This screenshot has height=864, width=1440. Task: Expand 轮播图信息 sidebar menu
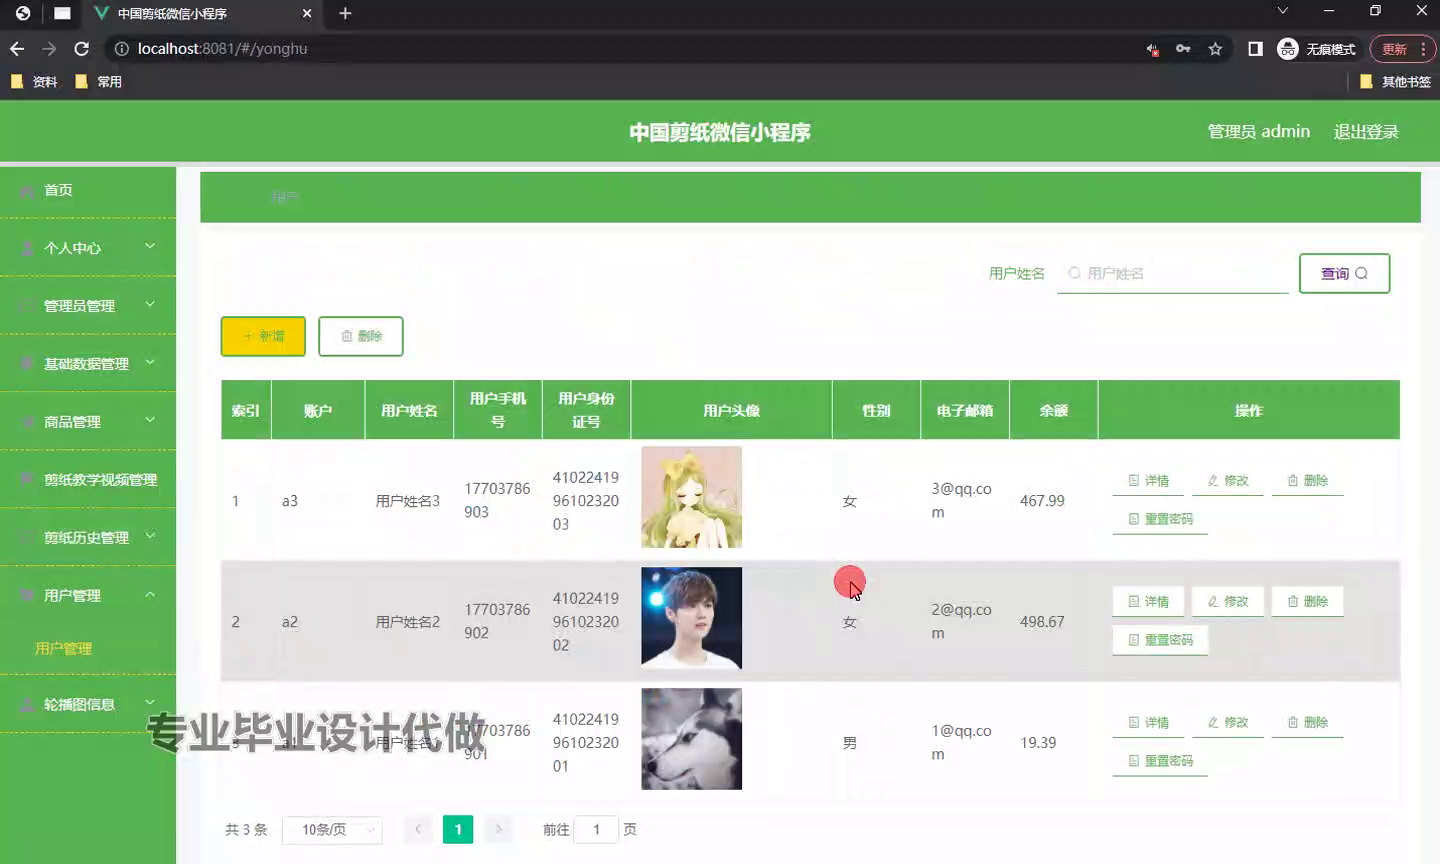[88, 705]
